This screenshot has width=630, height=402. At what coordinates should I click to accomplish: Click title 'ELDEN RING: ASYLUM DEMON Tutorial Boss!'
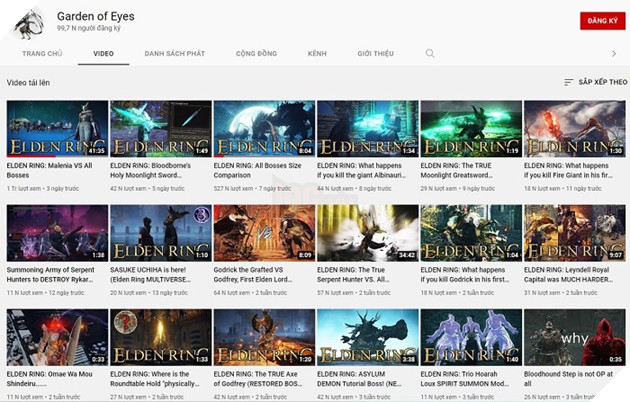359,379
